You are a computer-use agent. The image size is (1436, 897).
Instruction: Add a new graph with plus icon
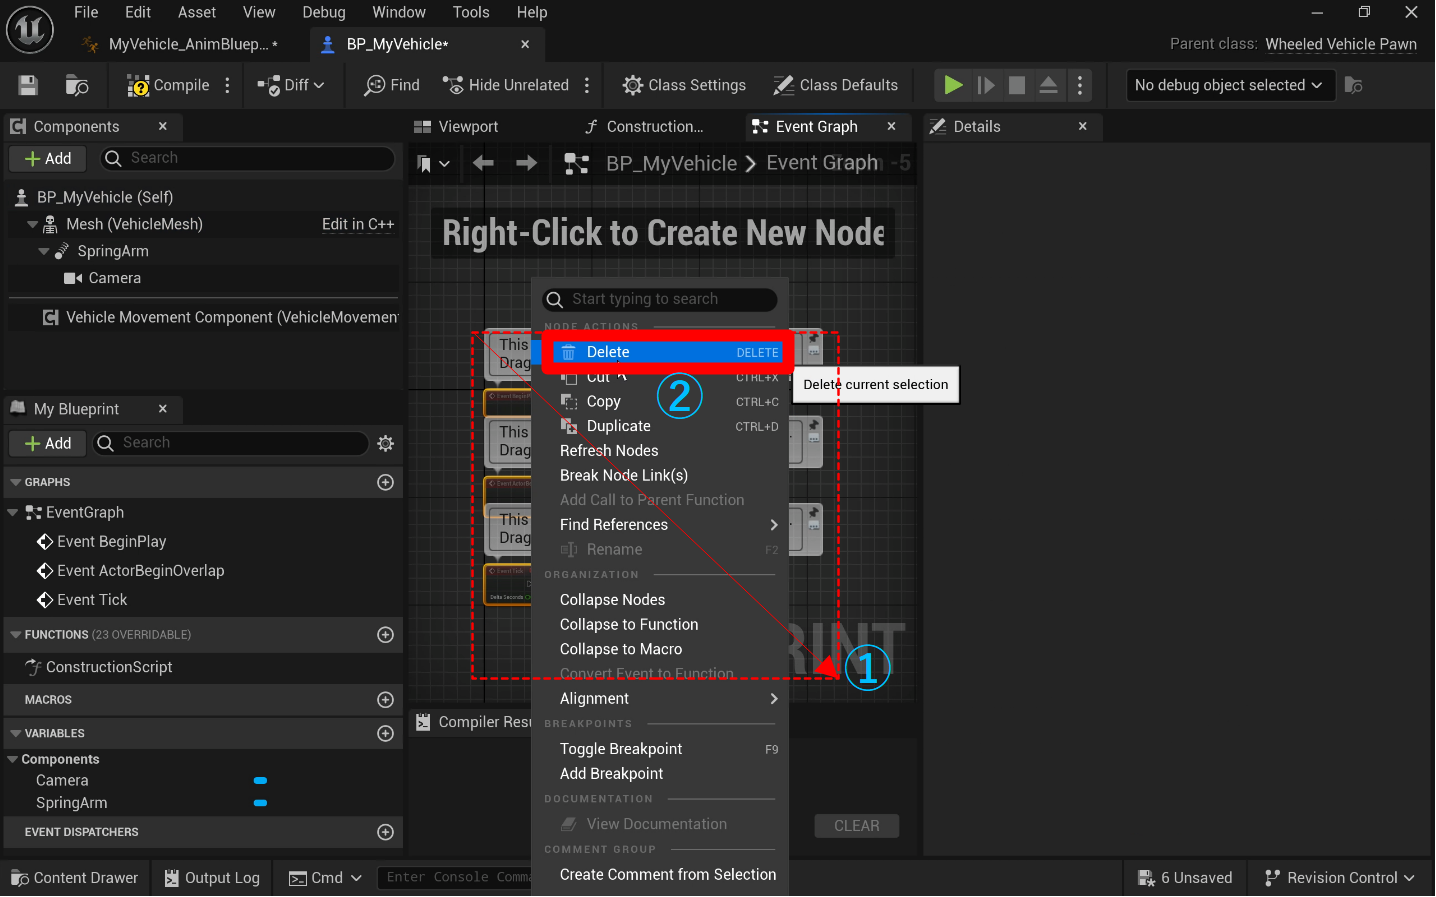point(385,482)
